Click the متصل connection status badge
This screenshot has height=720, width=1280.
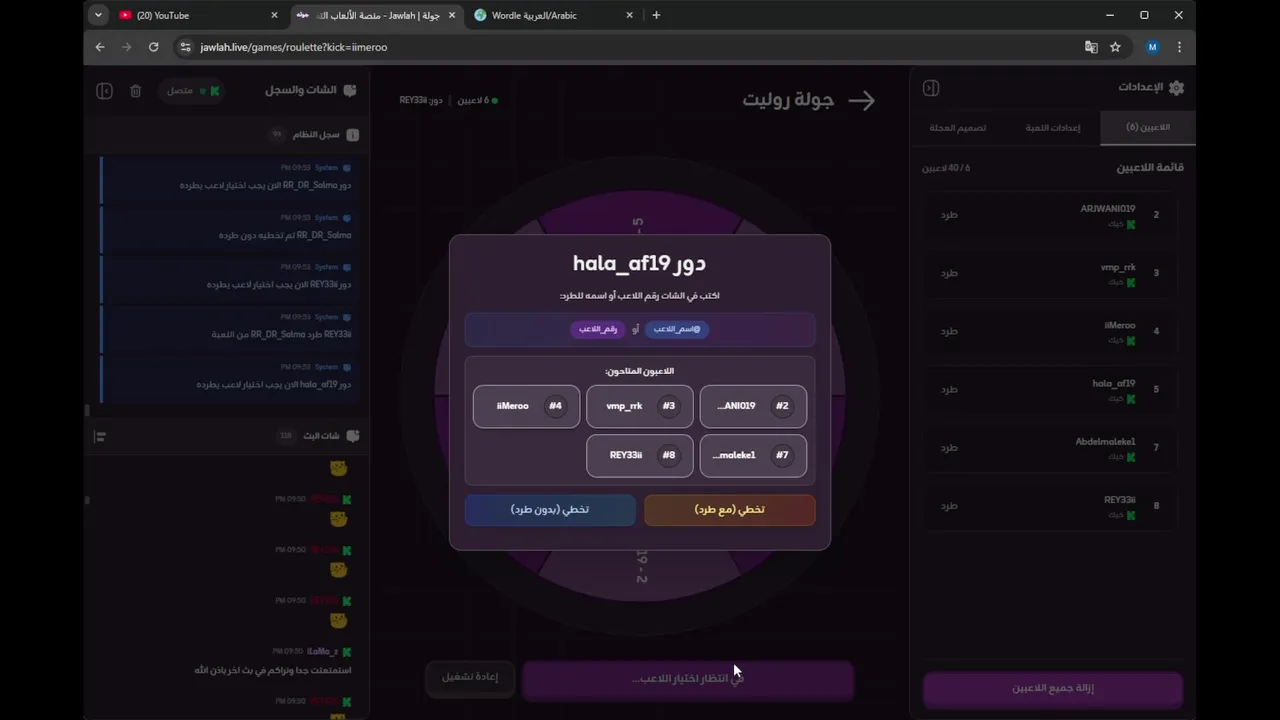click(x=193, y=91)
